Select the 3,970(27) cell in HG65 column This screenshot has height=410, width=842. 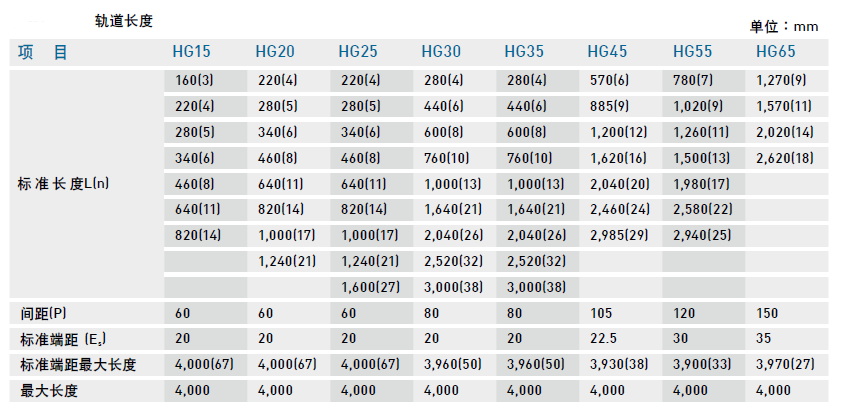pyautogui.click(x=786, y=365)
